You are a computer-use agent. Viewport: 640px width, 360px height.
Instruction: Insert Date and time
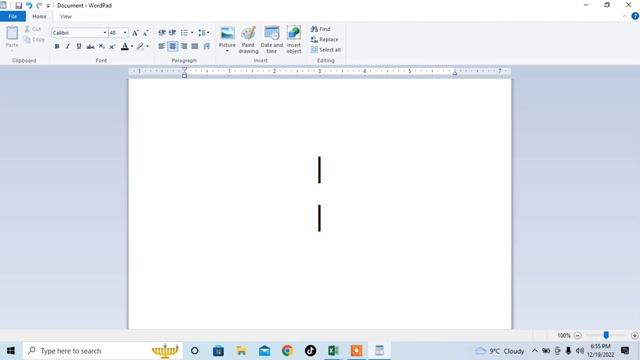click(271, 40)
